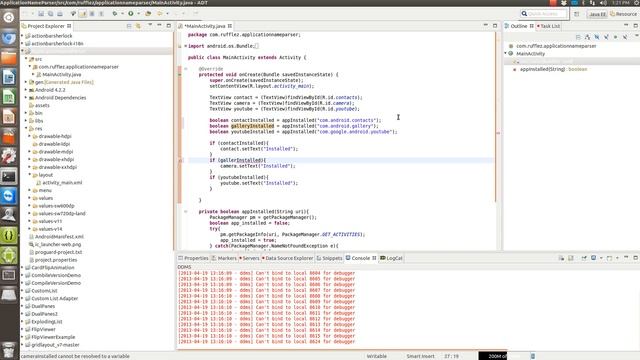Click the green Run toolbar icon
Screen dimensions: 640x360
pos(131,14)
